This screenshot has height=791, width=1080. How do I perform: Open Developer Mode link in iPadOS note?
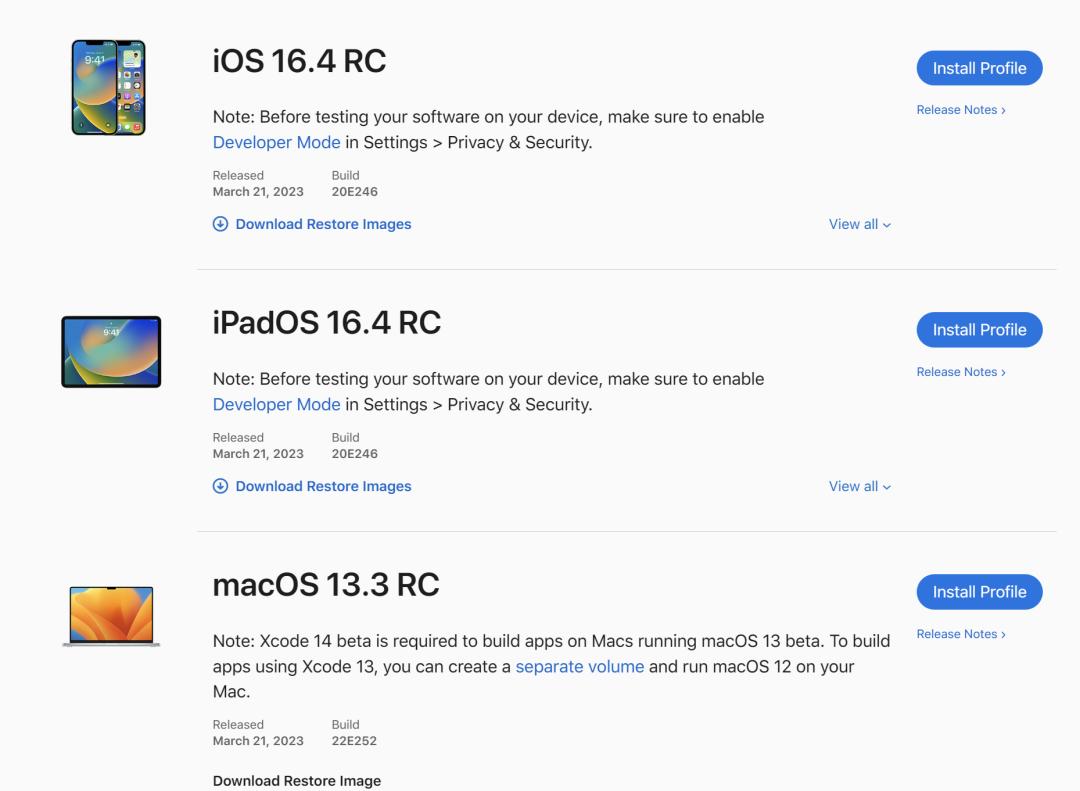(276, 404)
